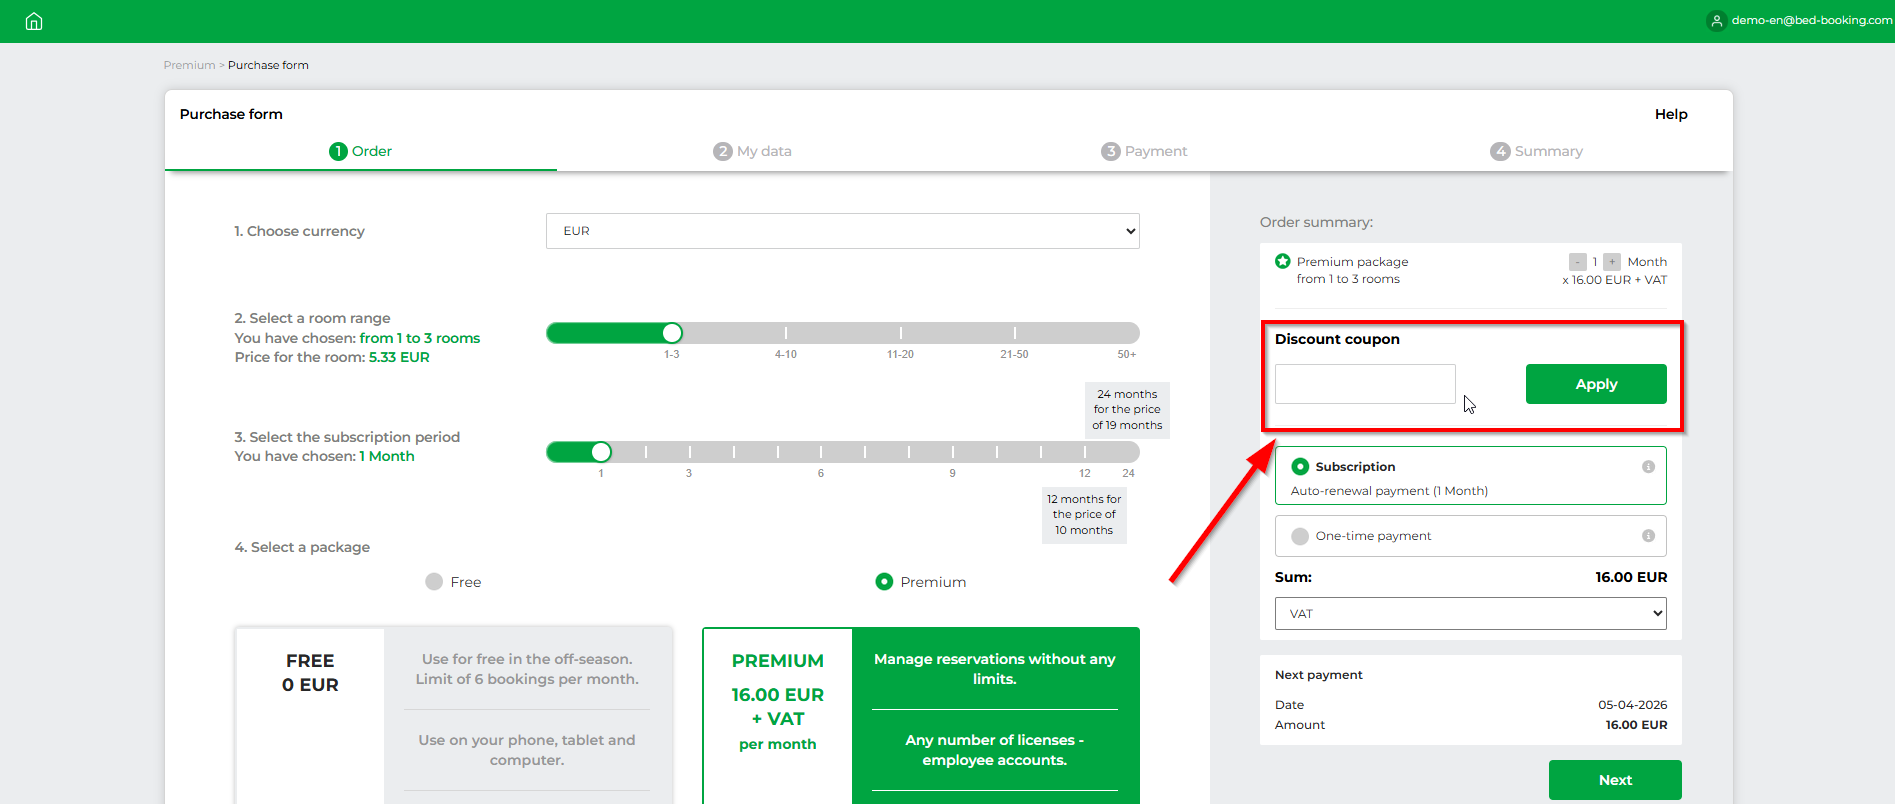Click the subscription period slider handle
The width and height of the screenshot is (1895, 804).
coord(601,452)
